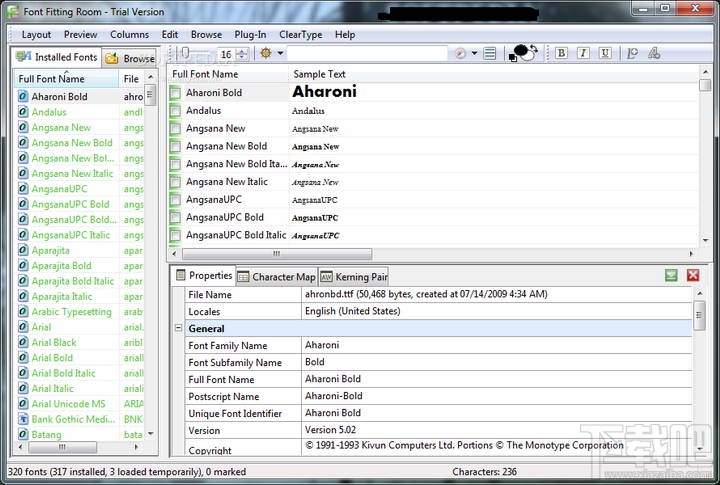Image resolution: width=720 pixels, height=485 pixels.
Task: Click the File column header in left panel
Action: 132,79
